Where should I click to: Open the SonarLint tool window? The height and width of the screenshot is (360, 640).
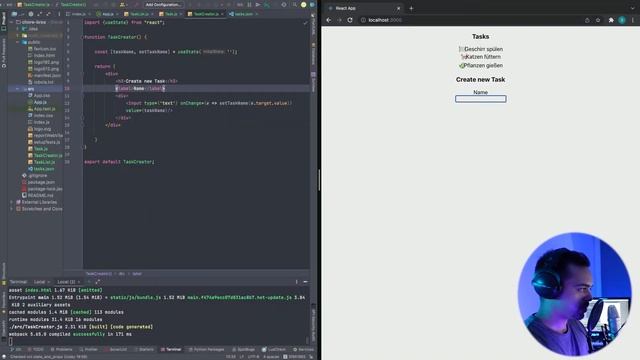click(116, 349)
